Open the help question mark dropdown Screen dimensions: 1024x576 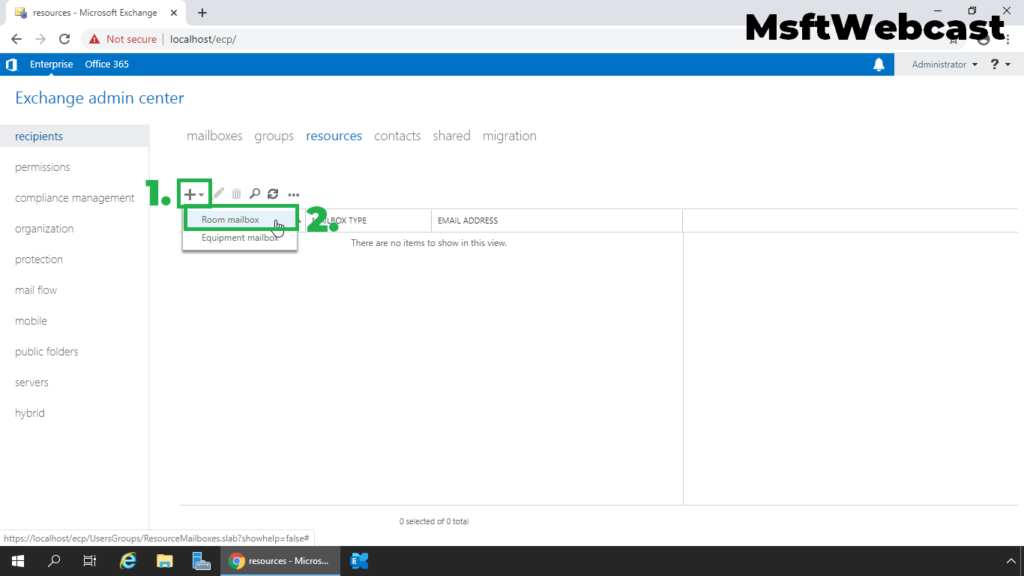pyautogui.click(x=1000, y=64)
